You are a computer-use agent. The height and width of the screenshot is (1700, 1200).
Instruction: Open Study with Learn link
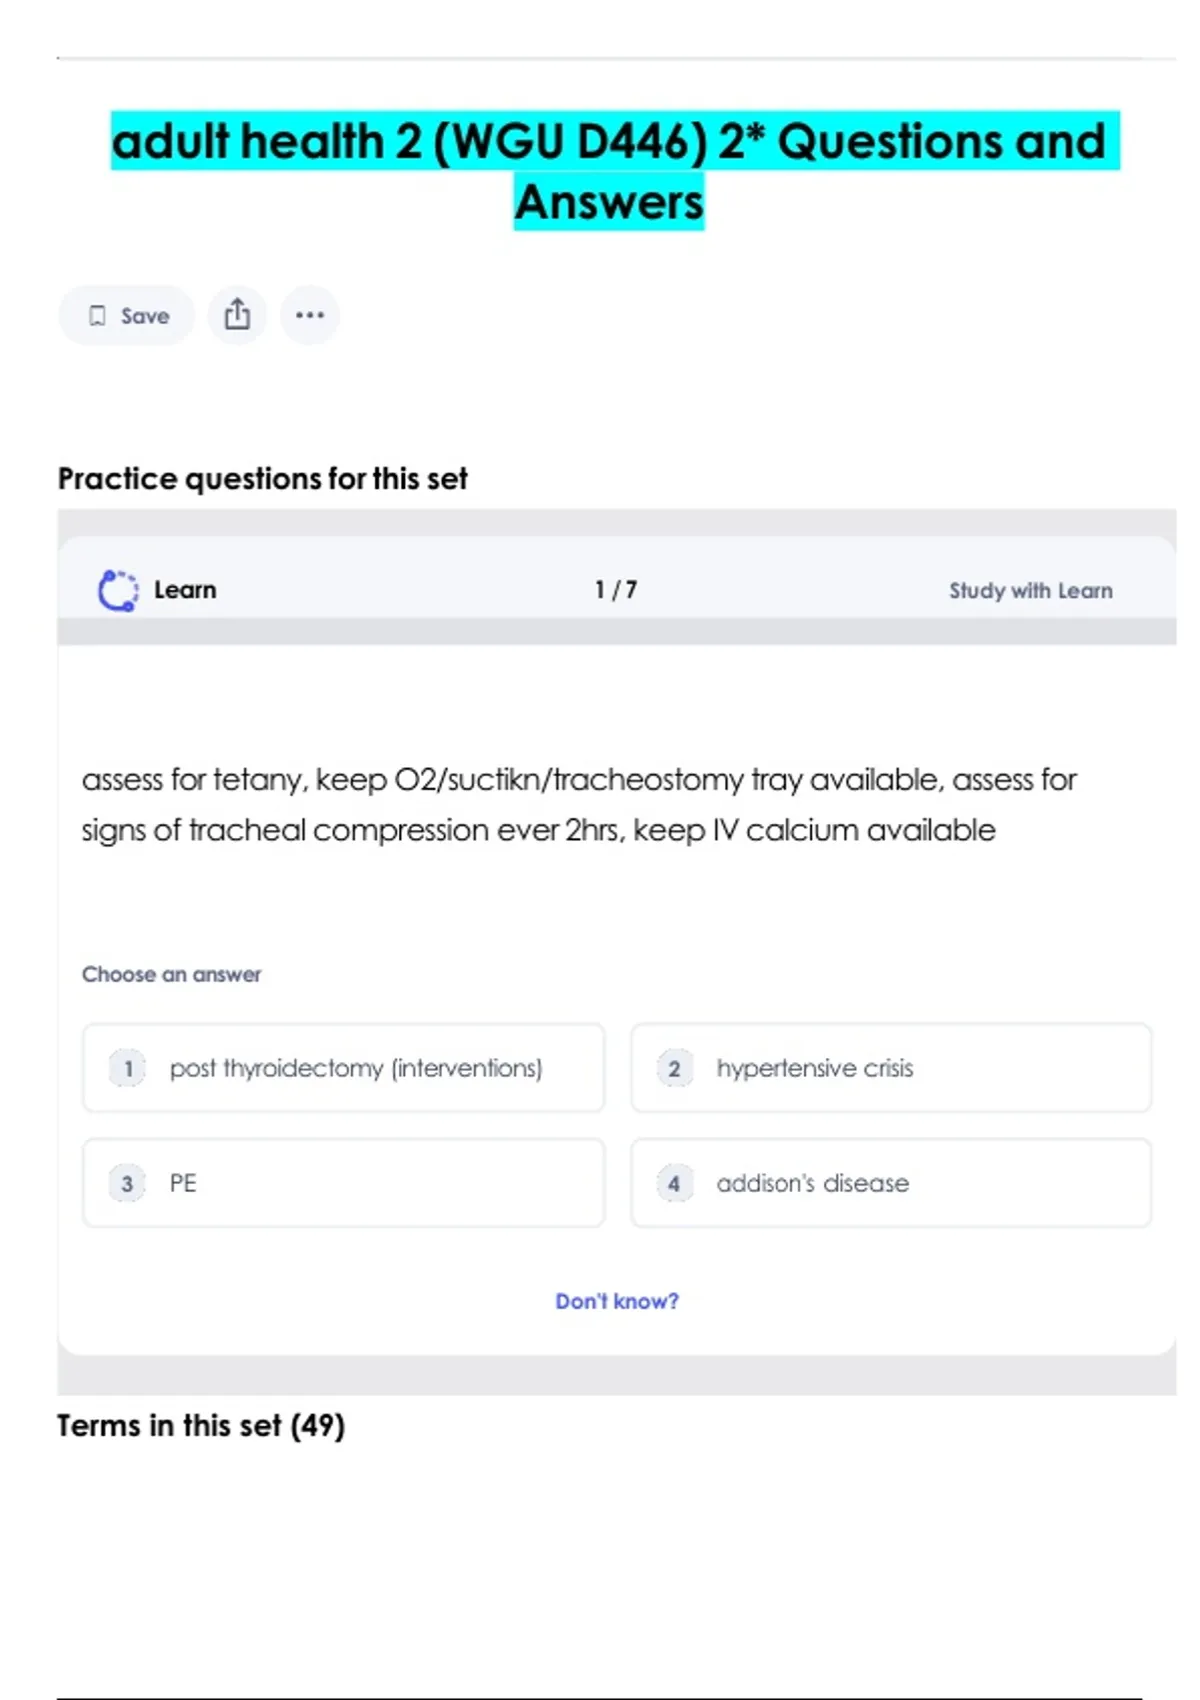1030,590
